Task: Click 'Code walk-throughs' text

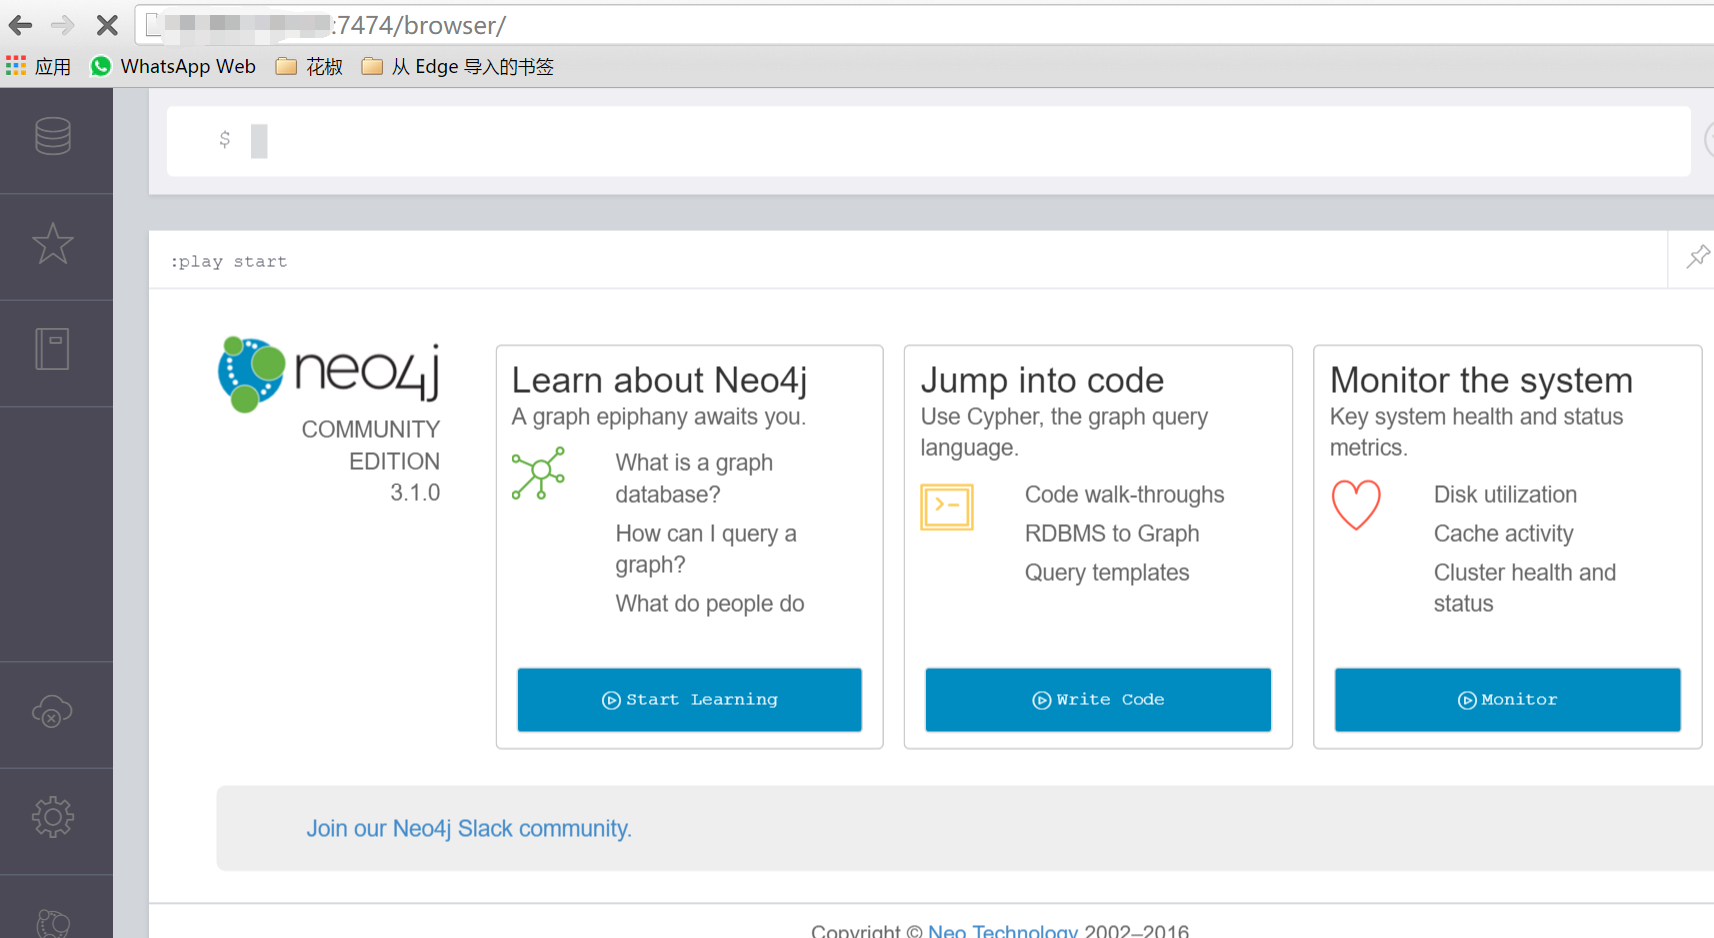Action: point(1124,494)
